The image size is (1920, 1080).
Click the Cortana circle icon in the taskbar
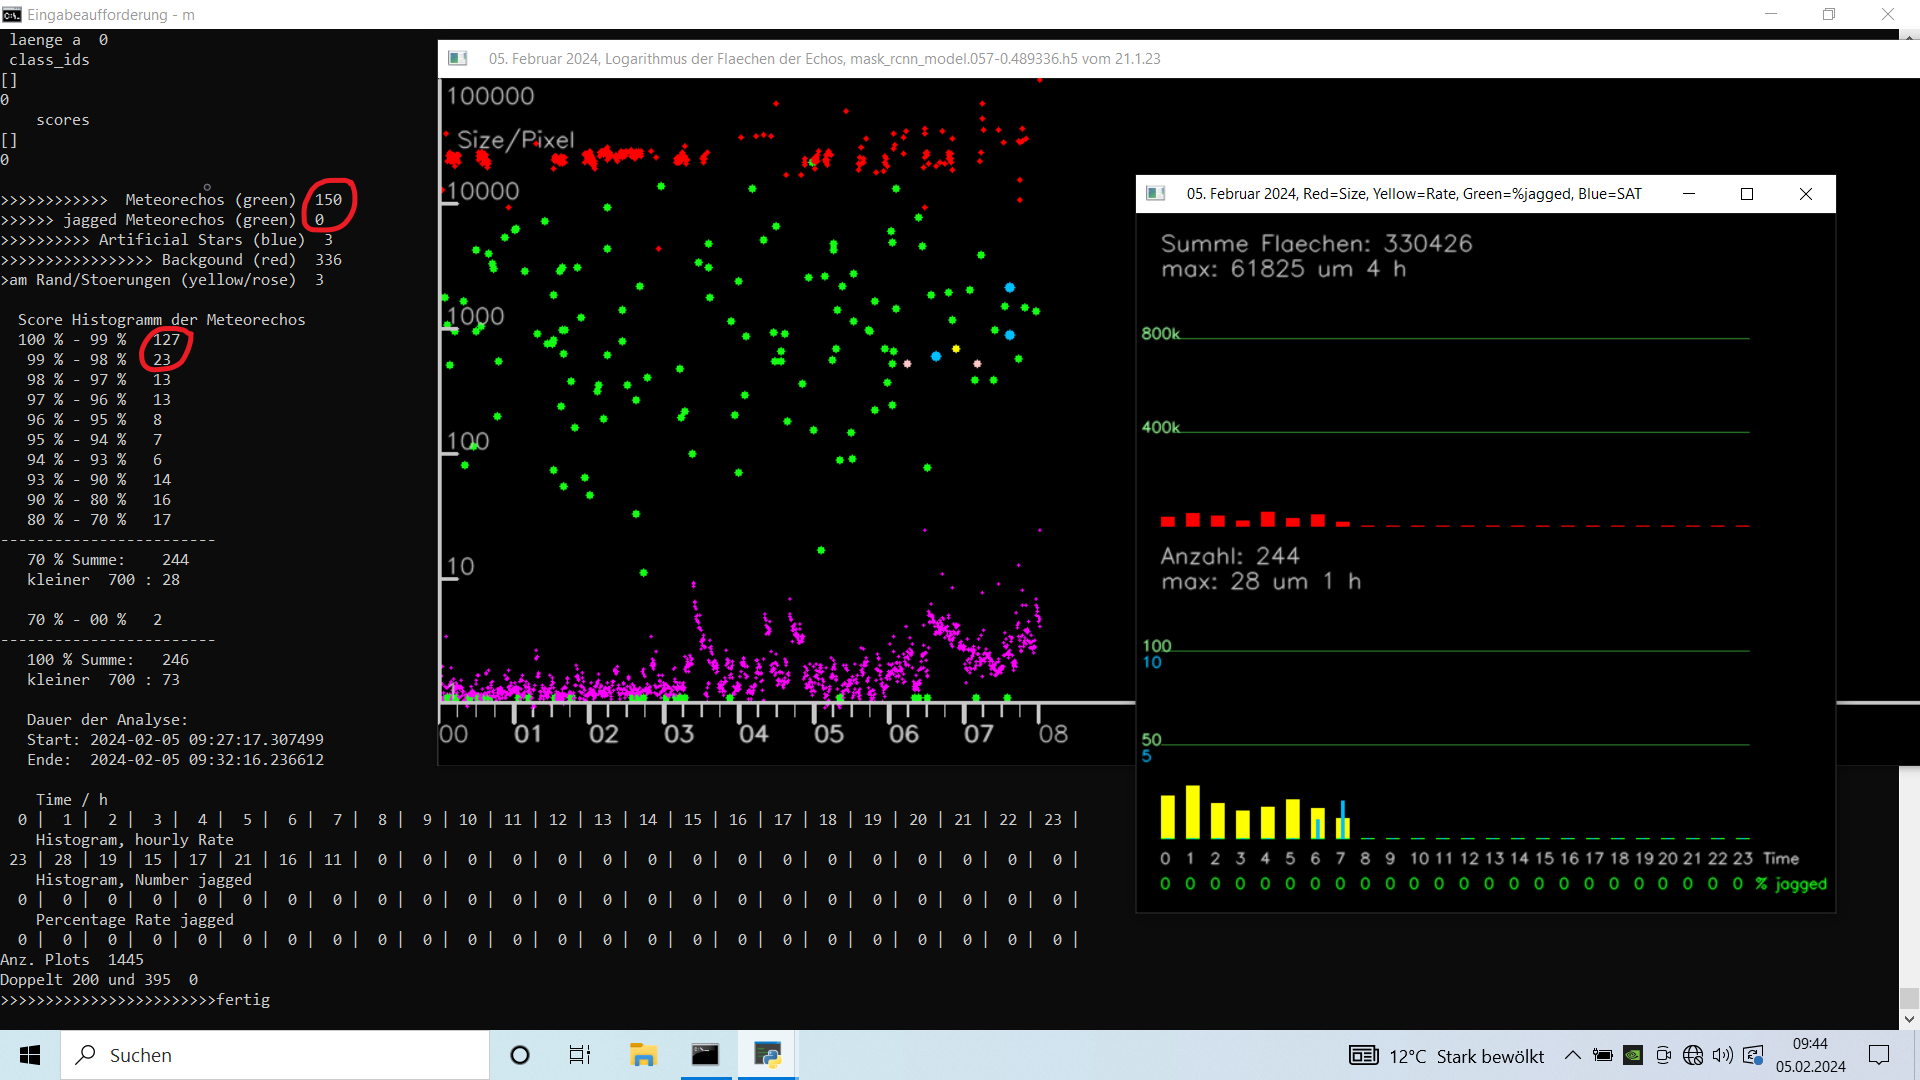tap(520, 1055)
